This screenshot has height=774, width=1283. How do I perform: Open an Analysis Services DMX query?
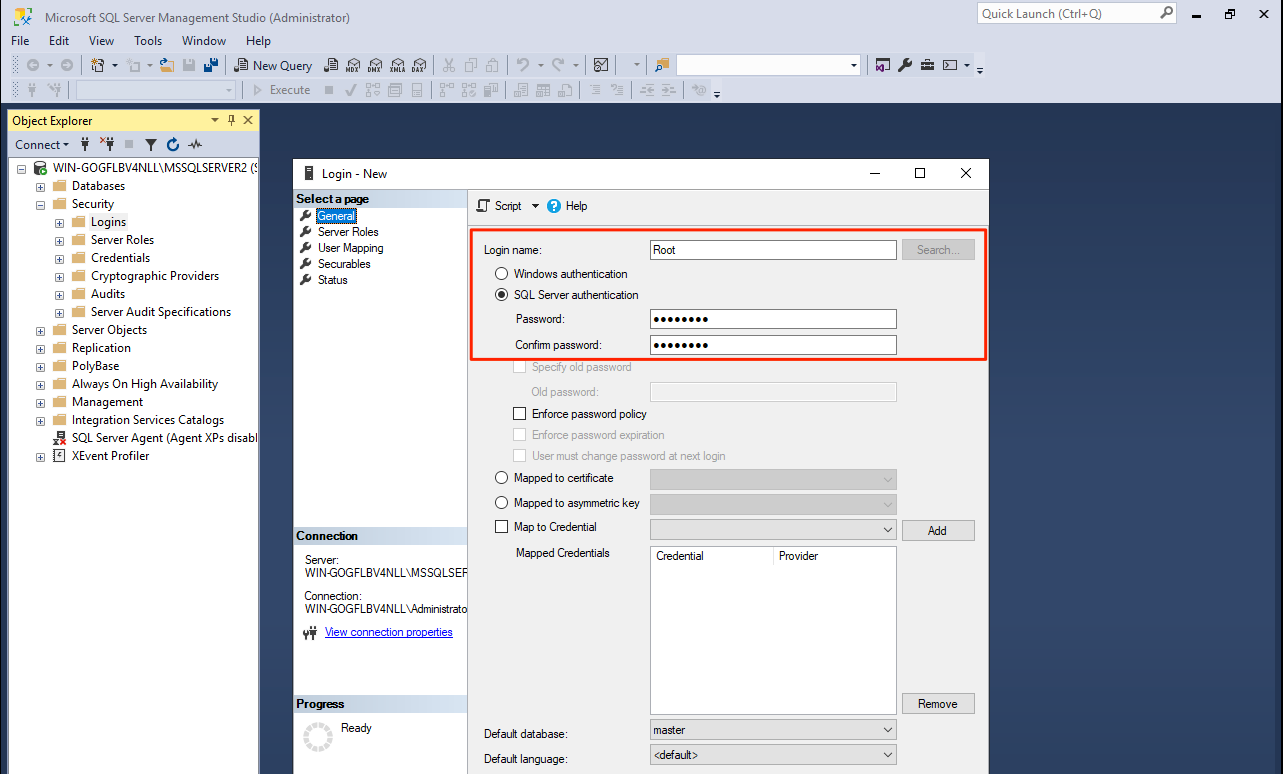(375, 65)
